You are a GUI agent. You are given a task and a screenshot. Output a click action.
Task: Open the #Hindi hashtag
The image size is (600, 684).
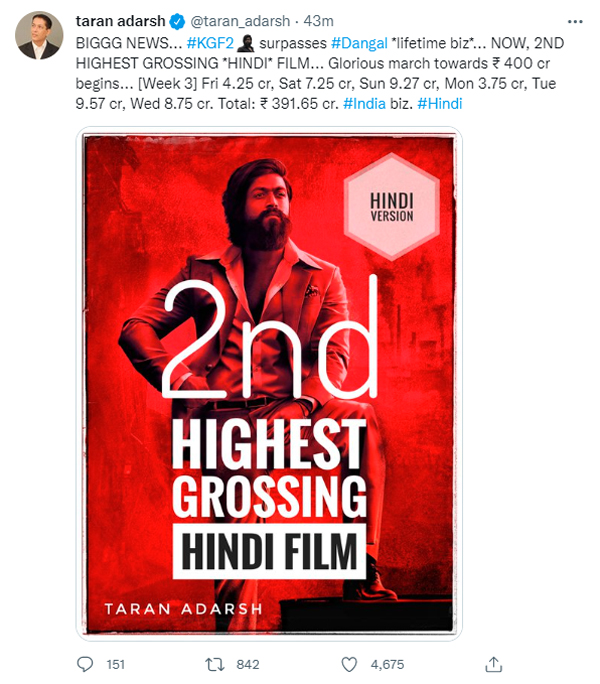439,104
